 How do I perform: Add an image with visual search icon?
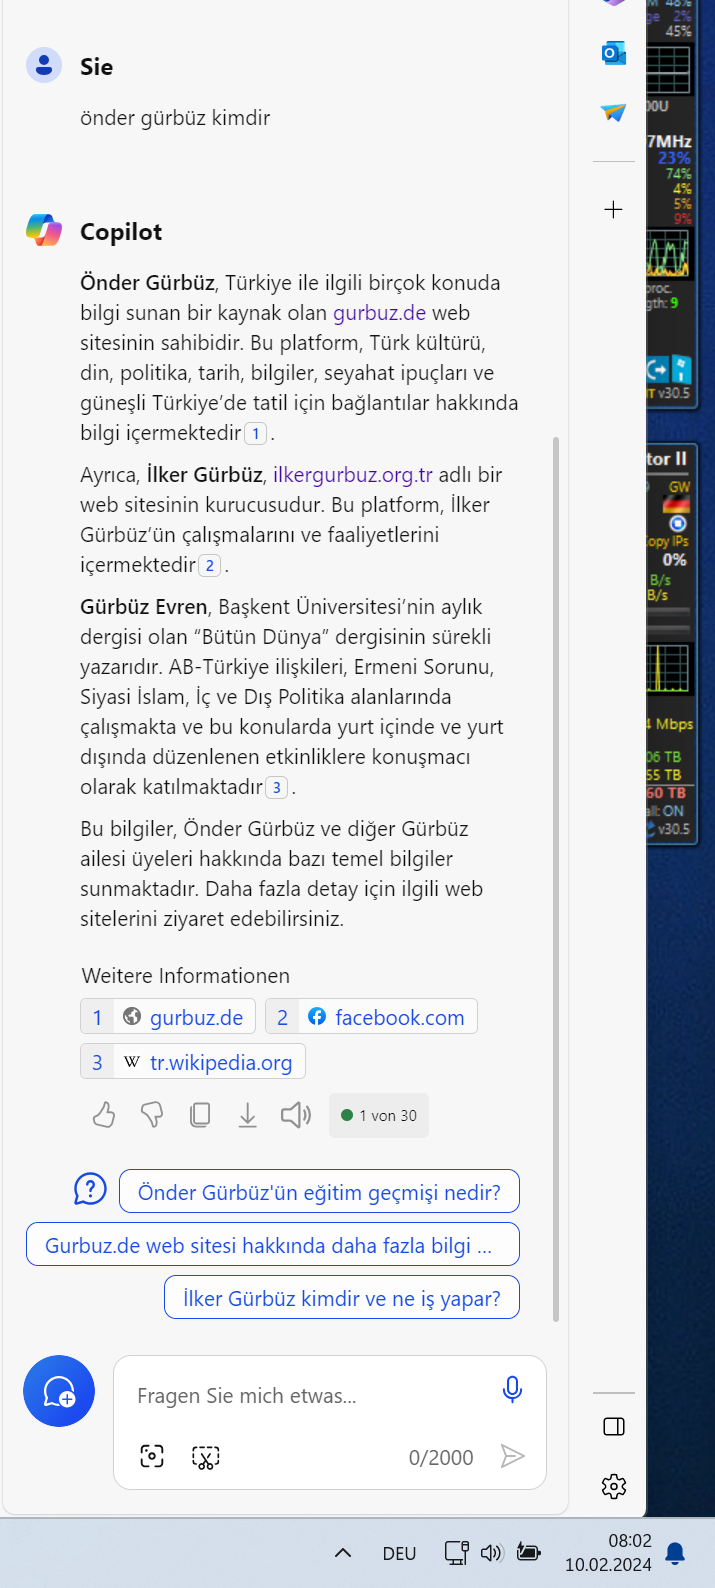[152, 1456]
